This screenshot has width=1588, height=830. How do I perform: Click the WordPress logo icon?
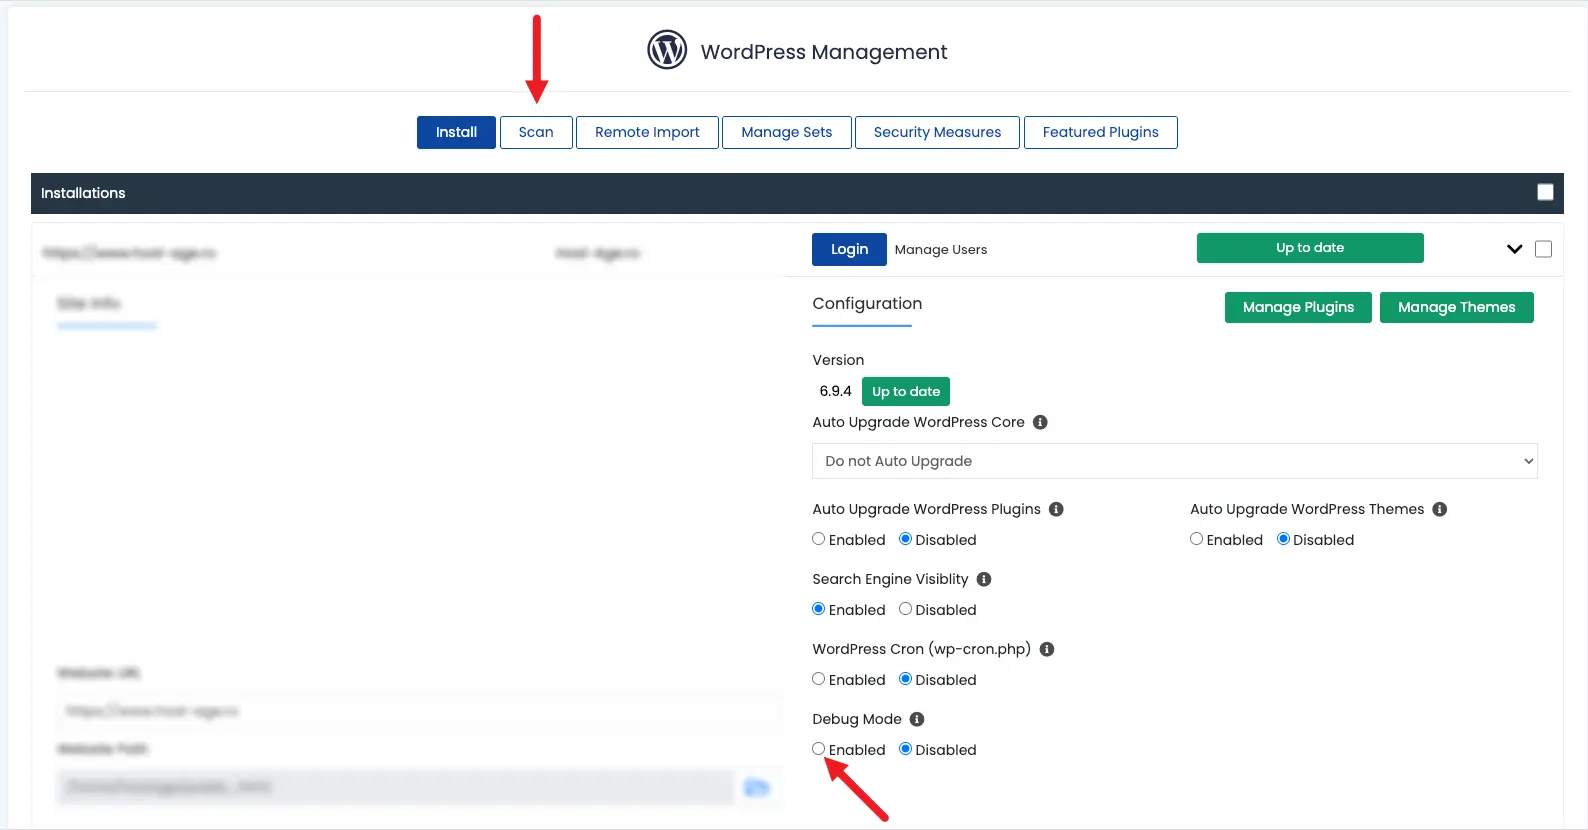666,50
